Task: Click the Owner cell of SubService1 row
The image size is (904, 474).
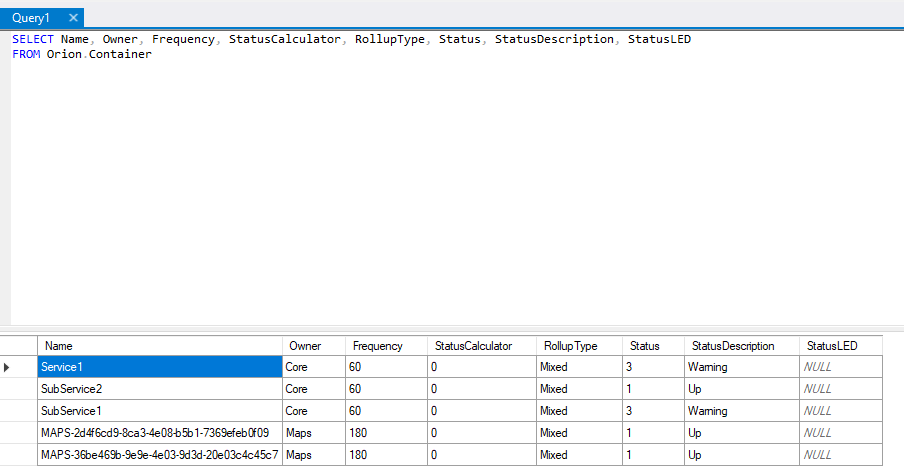Action: [x=314, y=411]
